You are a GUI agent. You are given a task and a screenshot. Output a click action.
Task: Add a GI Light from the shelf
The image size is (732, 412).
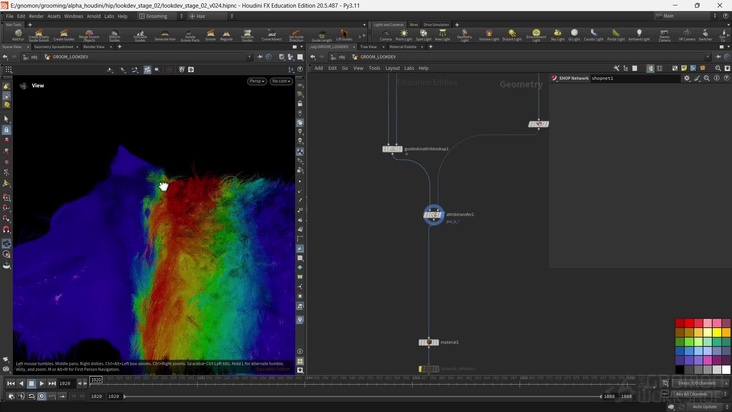(574, 35)
